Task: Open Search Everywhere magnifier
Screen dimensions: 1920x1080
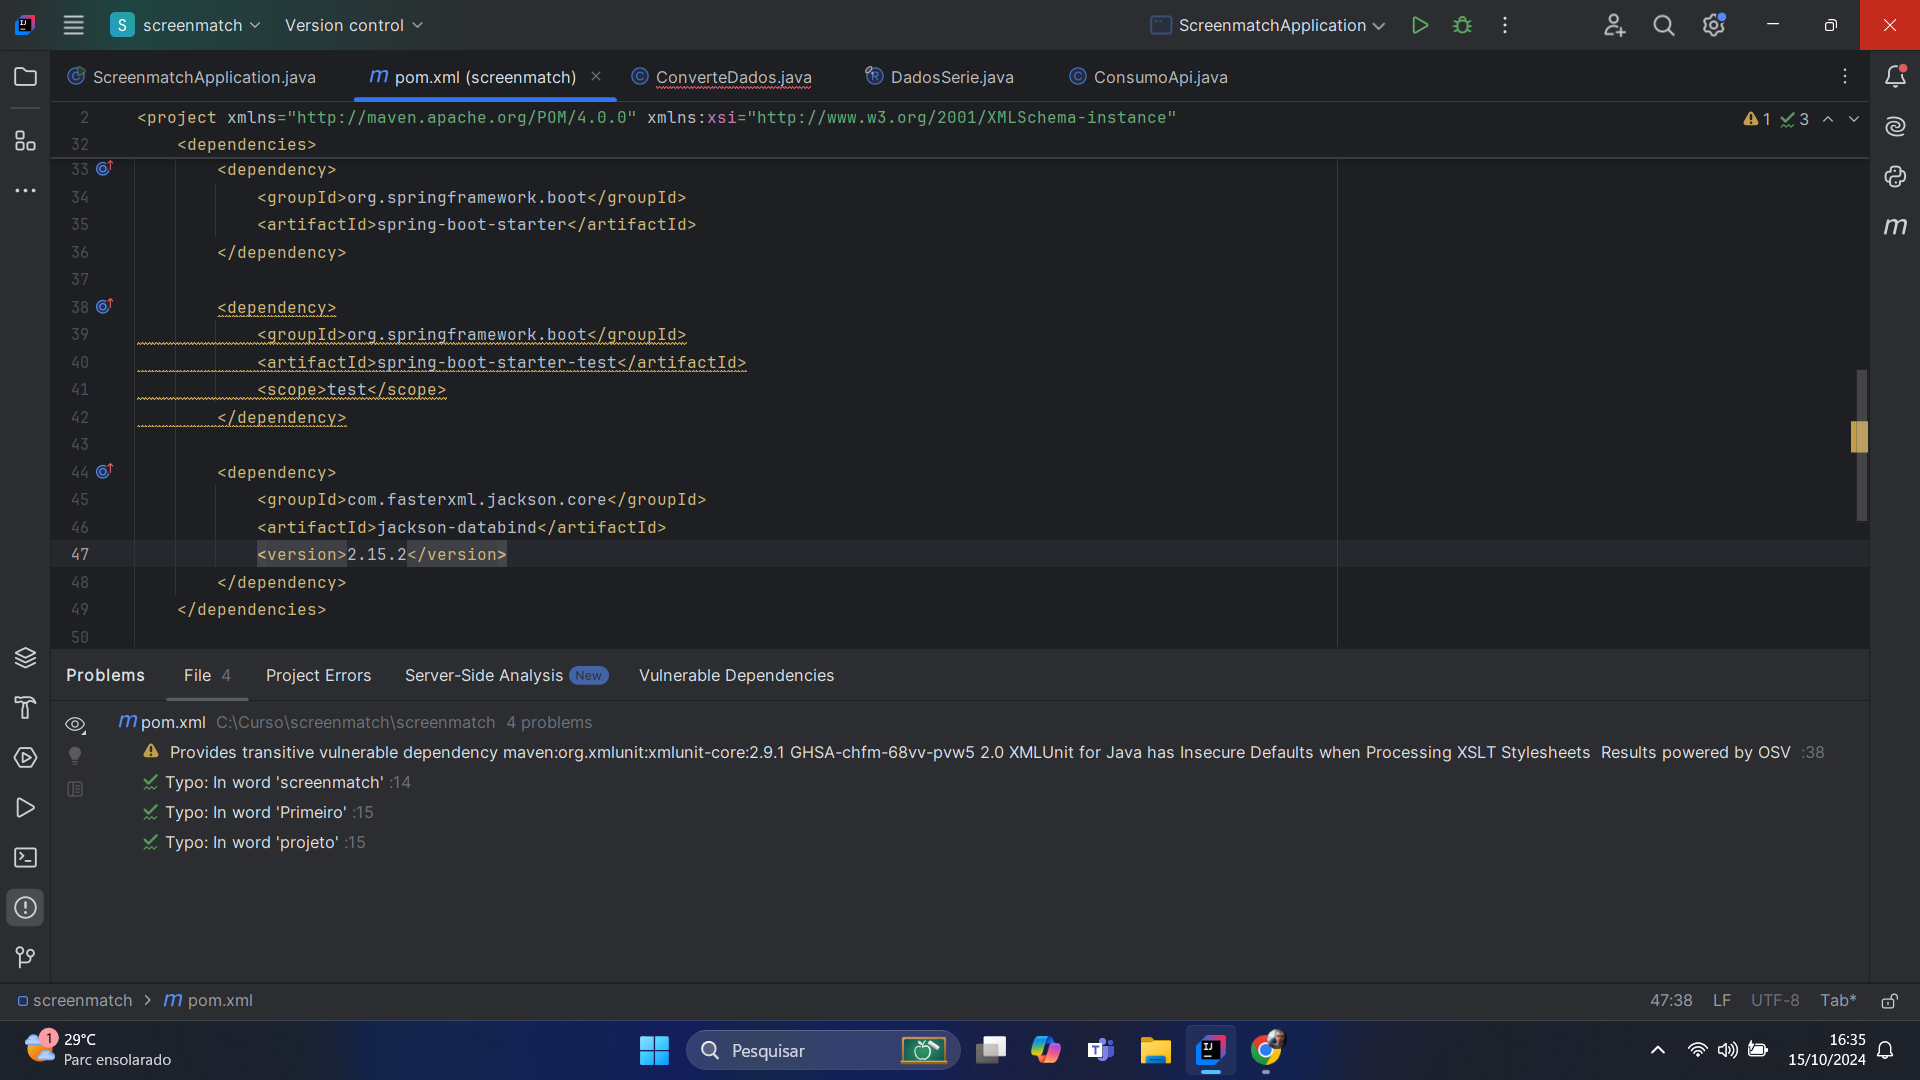Action: 1663,25
